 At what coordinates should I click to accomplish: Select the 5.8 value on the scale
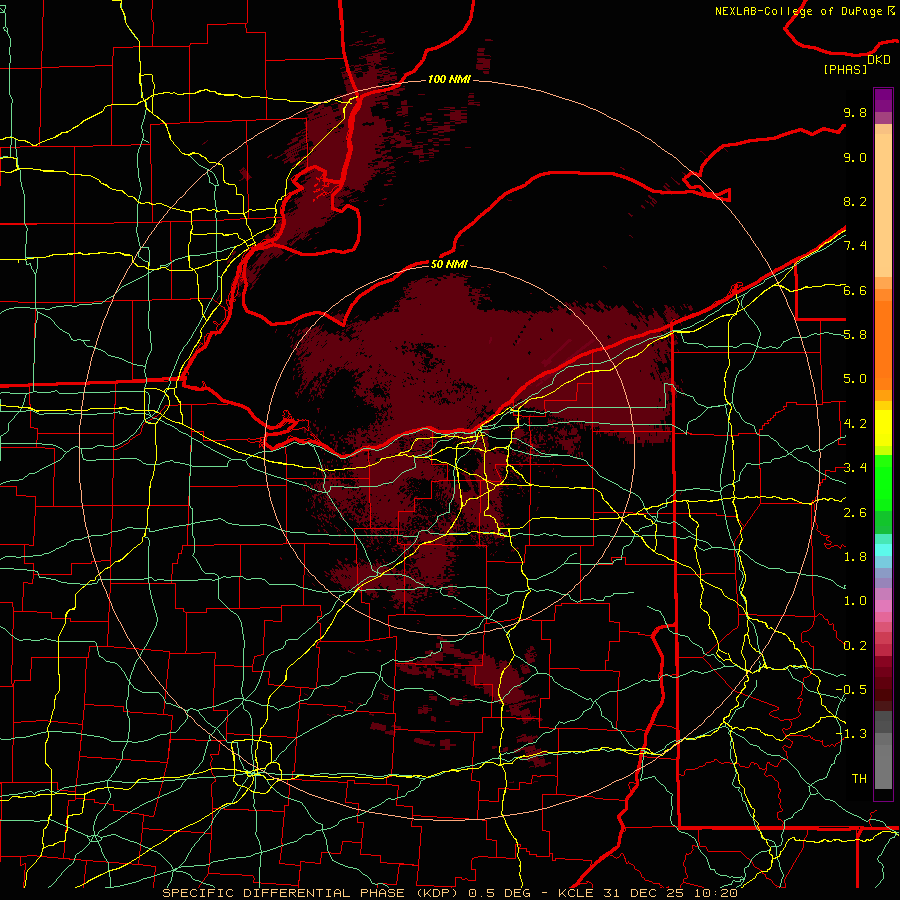pos(855,335)
